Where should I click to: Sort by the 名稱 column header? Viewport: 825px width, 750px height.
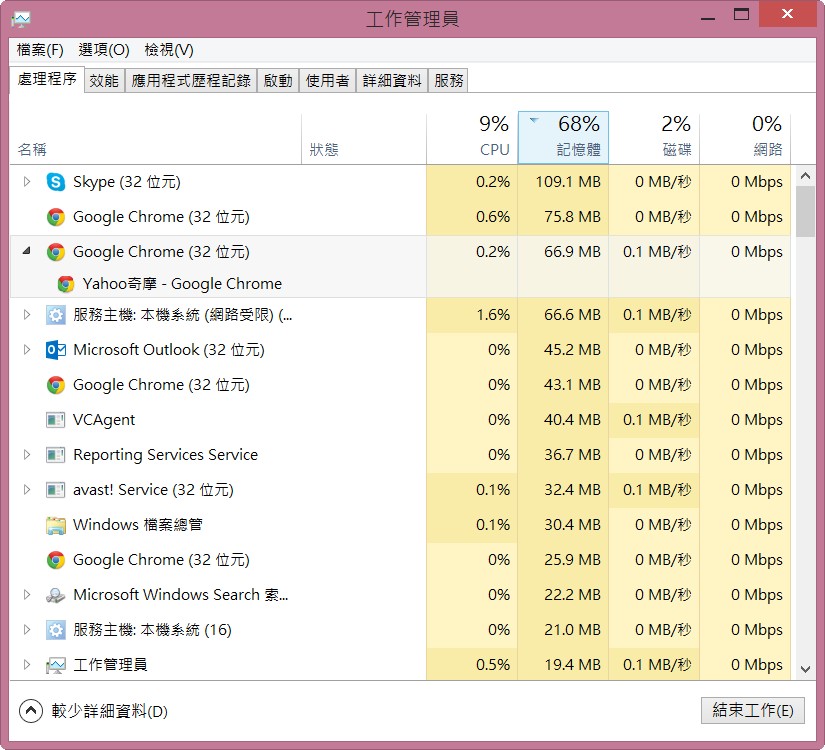(x=156, y=138)
